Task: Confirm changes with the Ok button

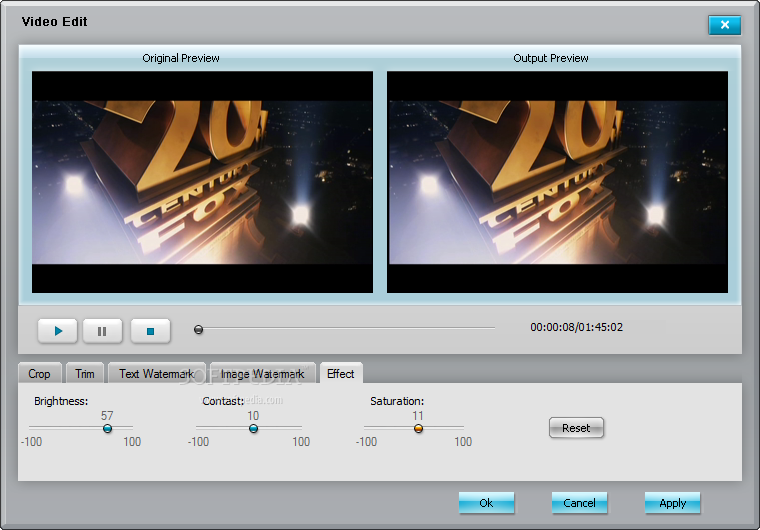Action: coord(486,503)
